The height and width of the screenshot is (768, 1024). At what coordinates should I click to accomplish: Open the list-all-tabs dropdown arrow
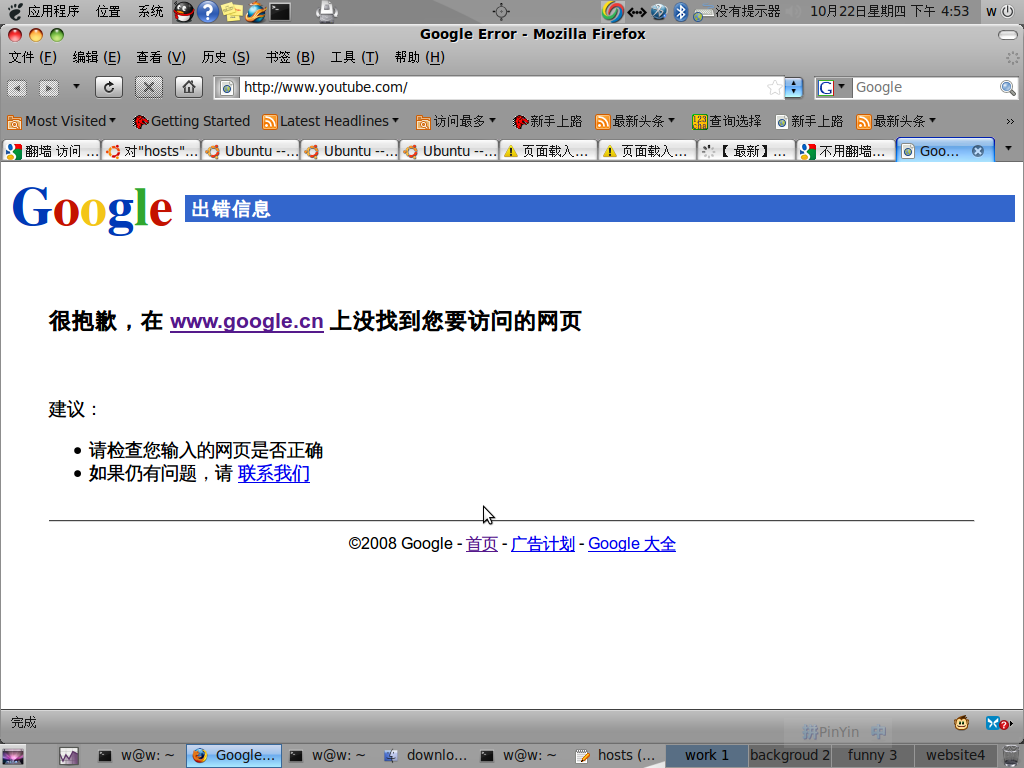(x=1008, y=149)
